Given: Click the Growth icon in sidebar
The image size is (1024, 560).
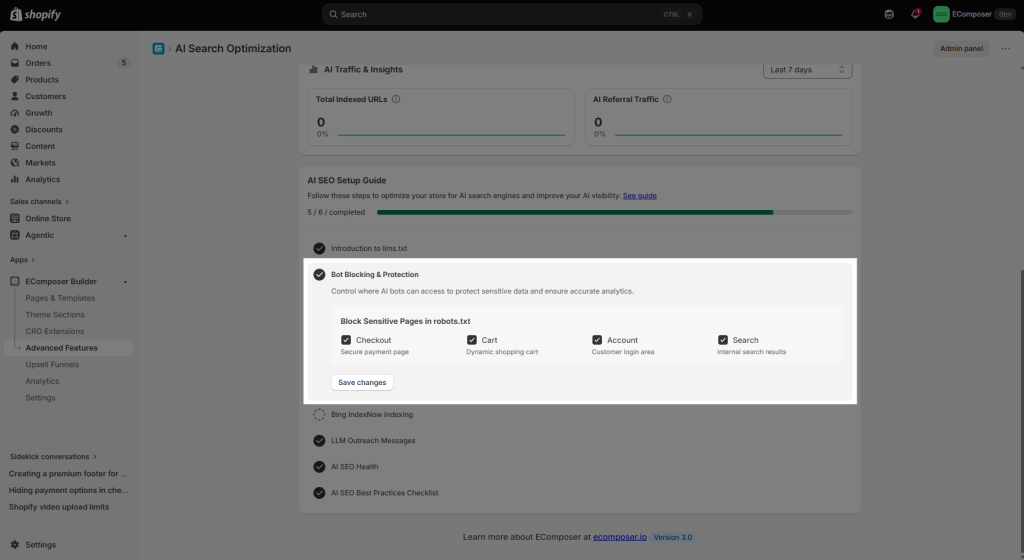Looking at the screenshot, I should click(15, 113).
